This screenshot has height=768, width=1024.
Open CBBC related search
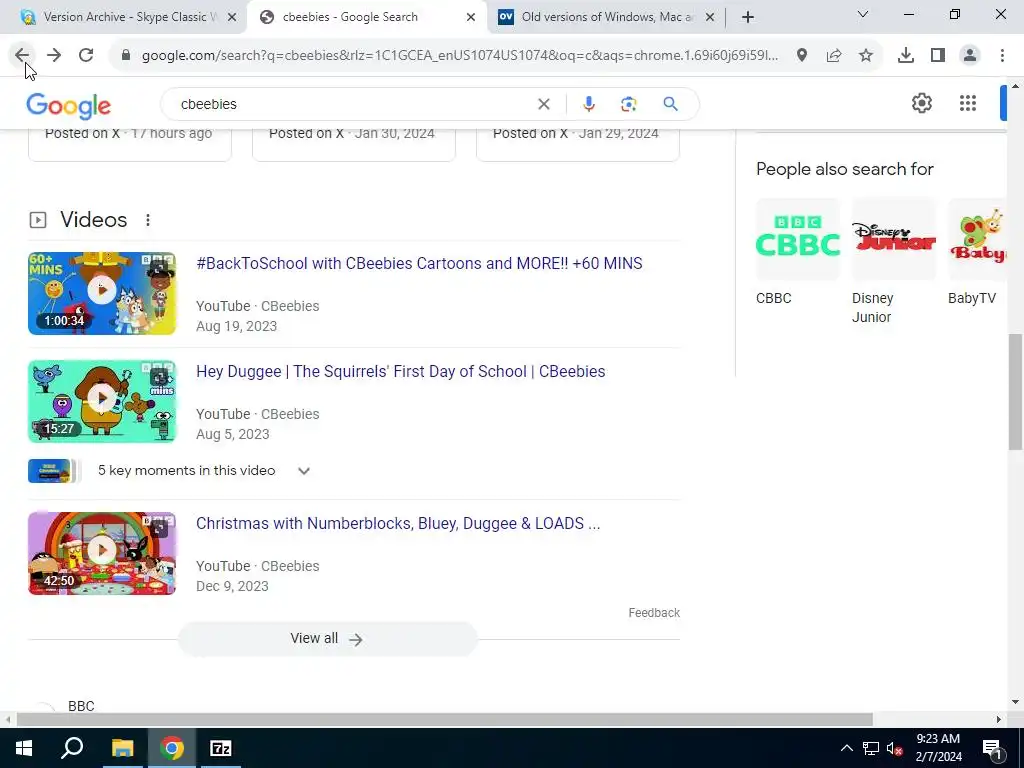point(797,252)
